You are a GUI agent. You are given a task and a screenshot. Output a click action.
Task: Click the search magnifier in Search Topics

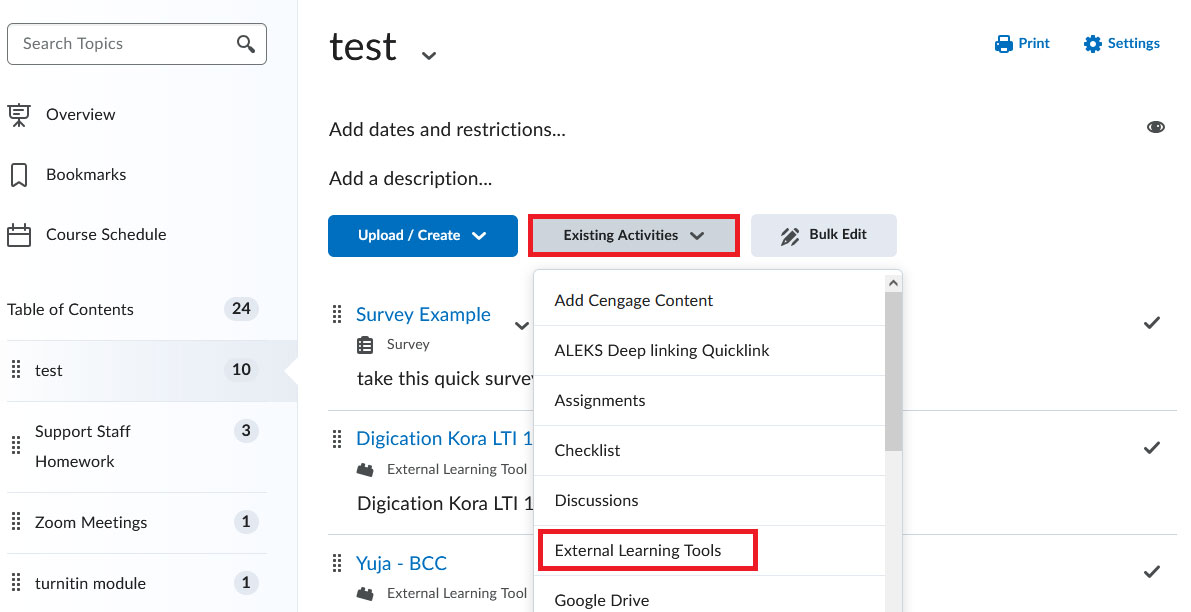245,44
